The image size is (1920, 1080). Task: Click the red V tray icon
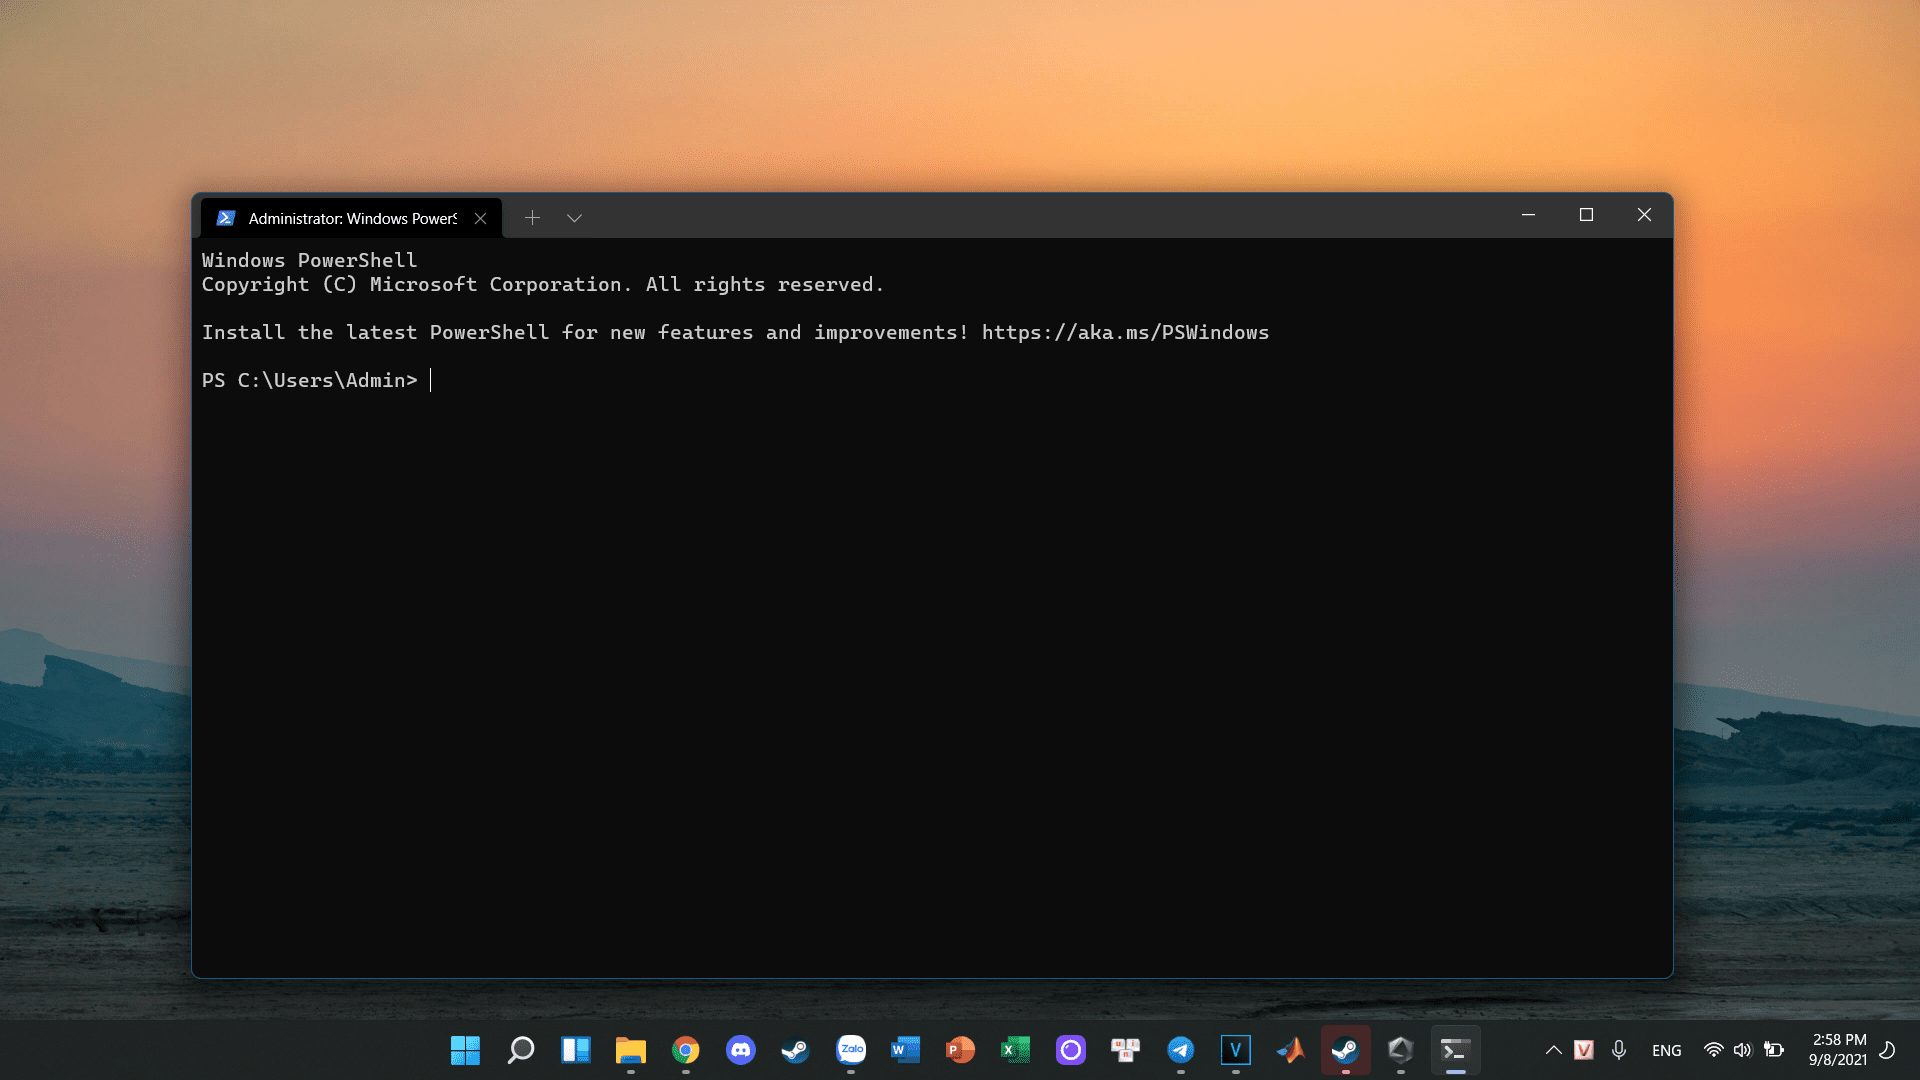(x=1584, y=1050)
